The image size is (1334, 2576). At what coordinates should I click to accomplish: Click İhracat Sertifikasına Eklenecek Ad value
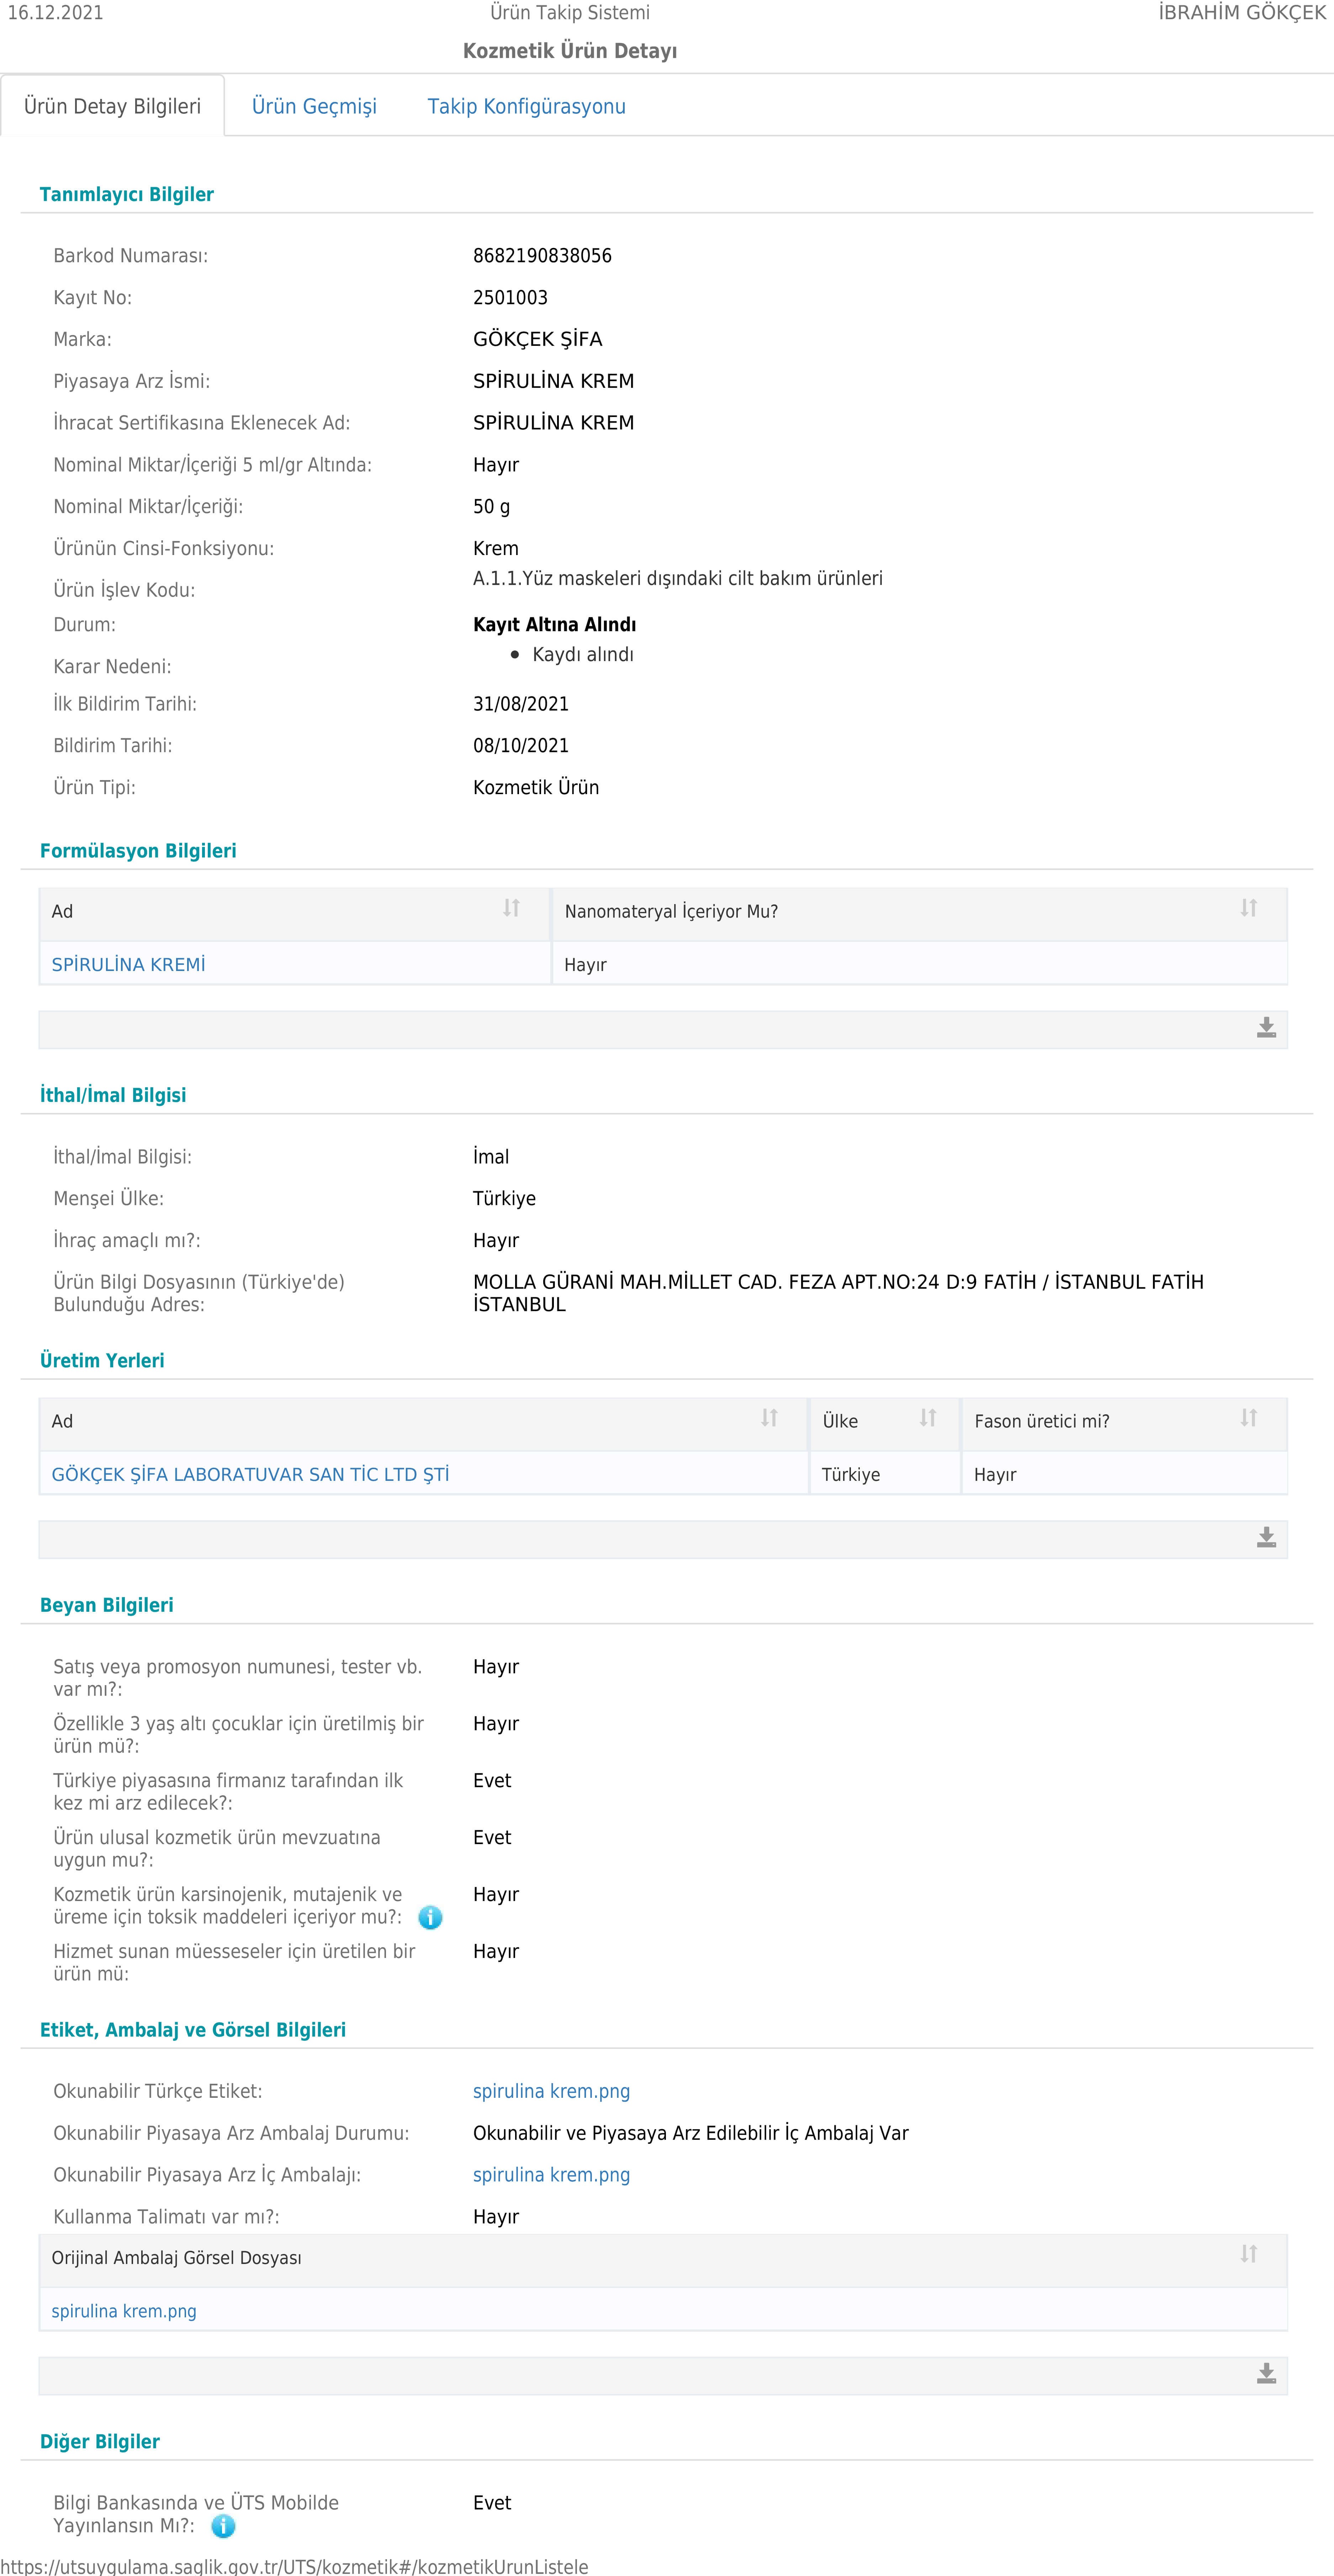[553, 423]
